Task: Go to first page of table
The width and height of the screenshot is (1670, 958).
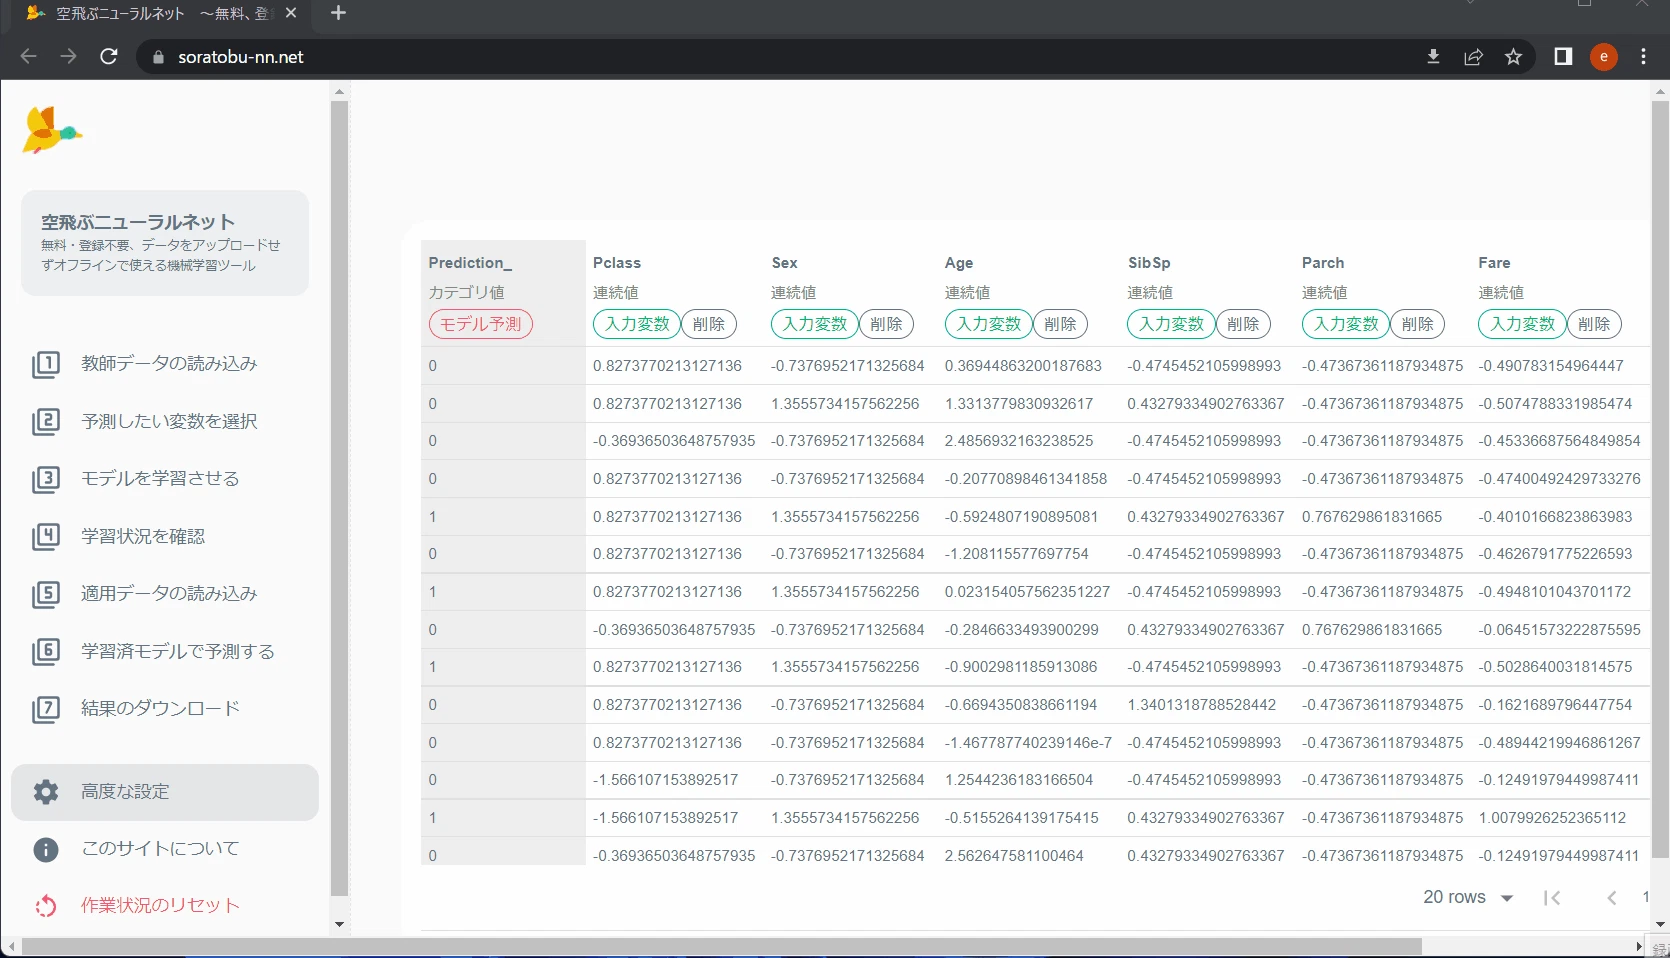Action: 1552,898
